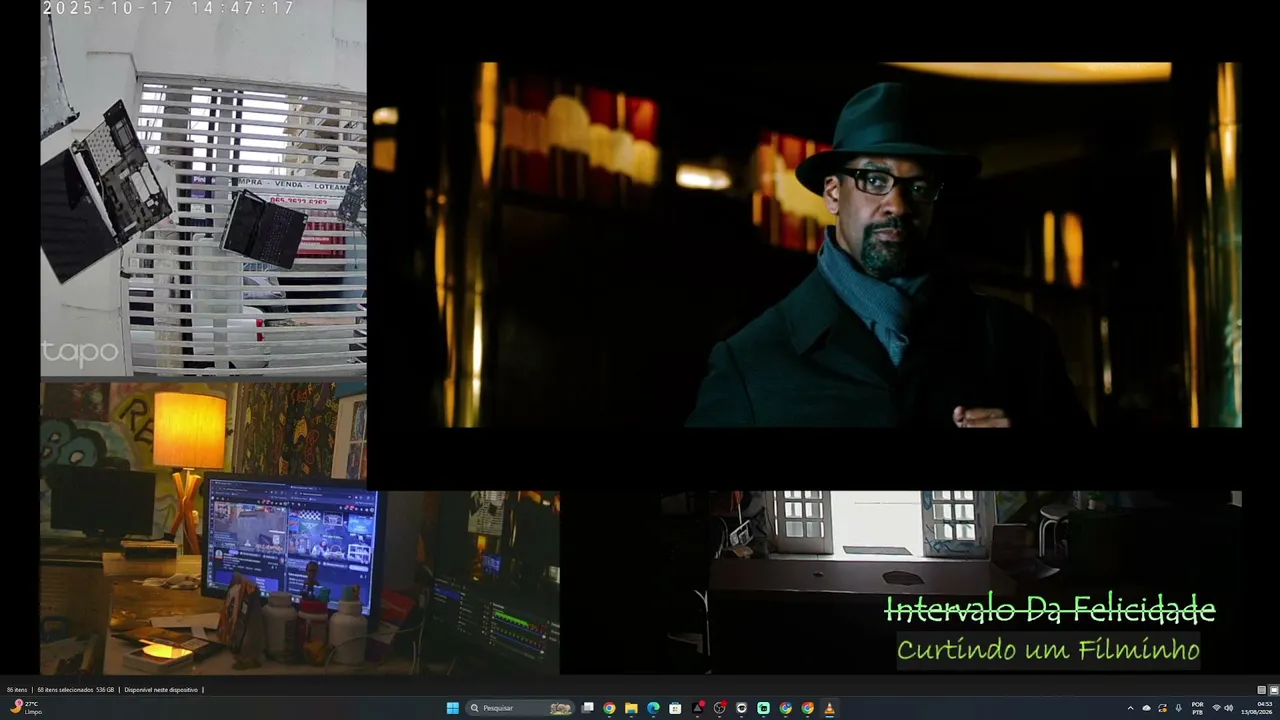Click the sync tray icon with orange dot
The image size is (1280, 720).
[x=1163, y=708]
